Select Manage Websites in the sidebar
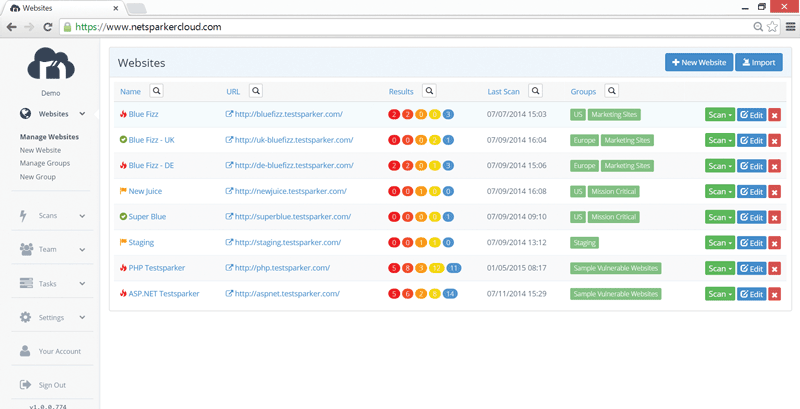Viewport: 800px width, 409px height. pos(49,137)
